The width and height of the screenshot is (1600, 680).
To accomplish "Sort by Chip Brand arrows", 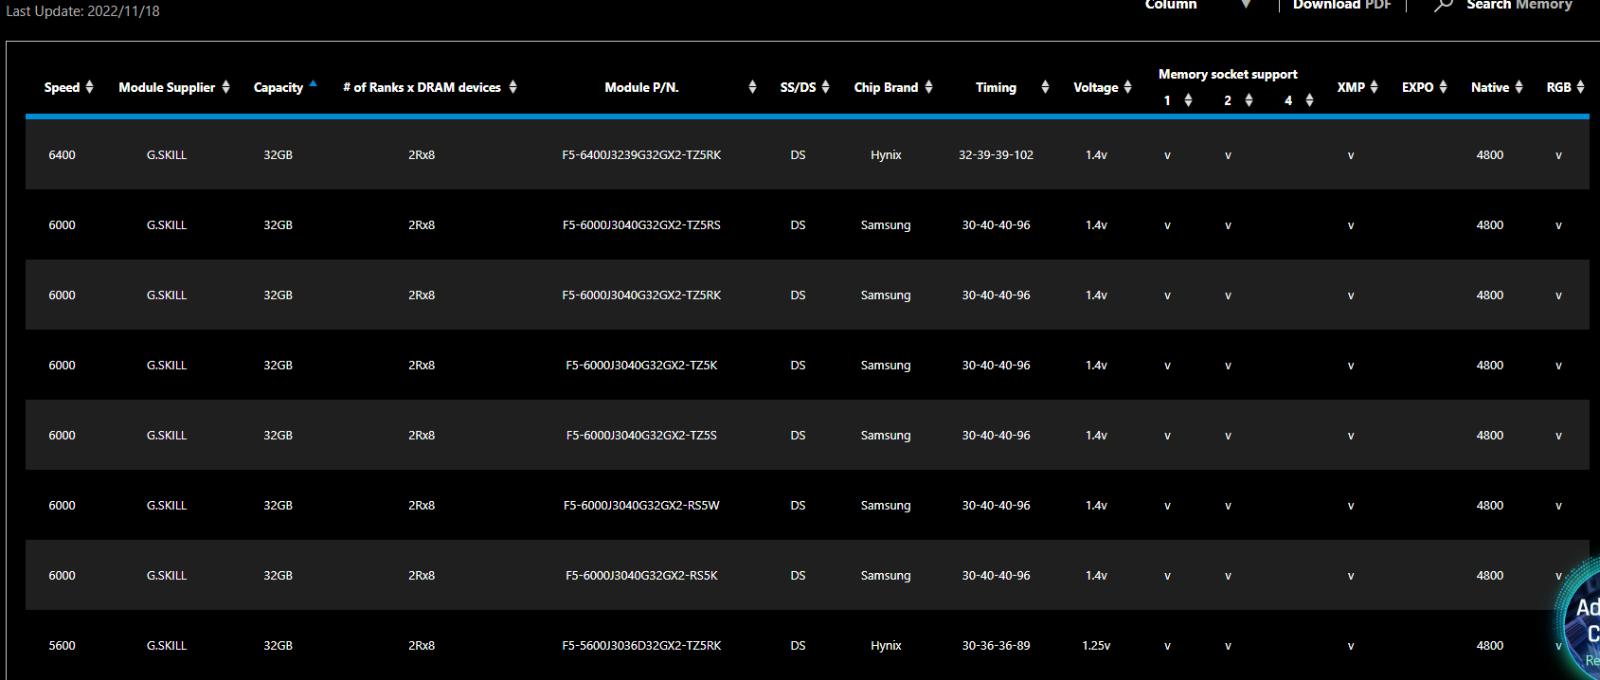I will pyautogui.click(x=929, y=87).
